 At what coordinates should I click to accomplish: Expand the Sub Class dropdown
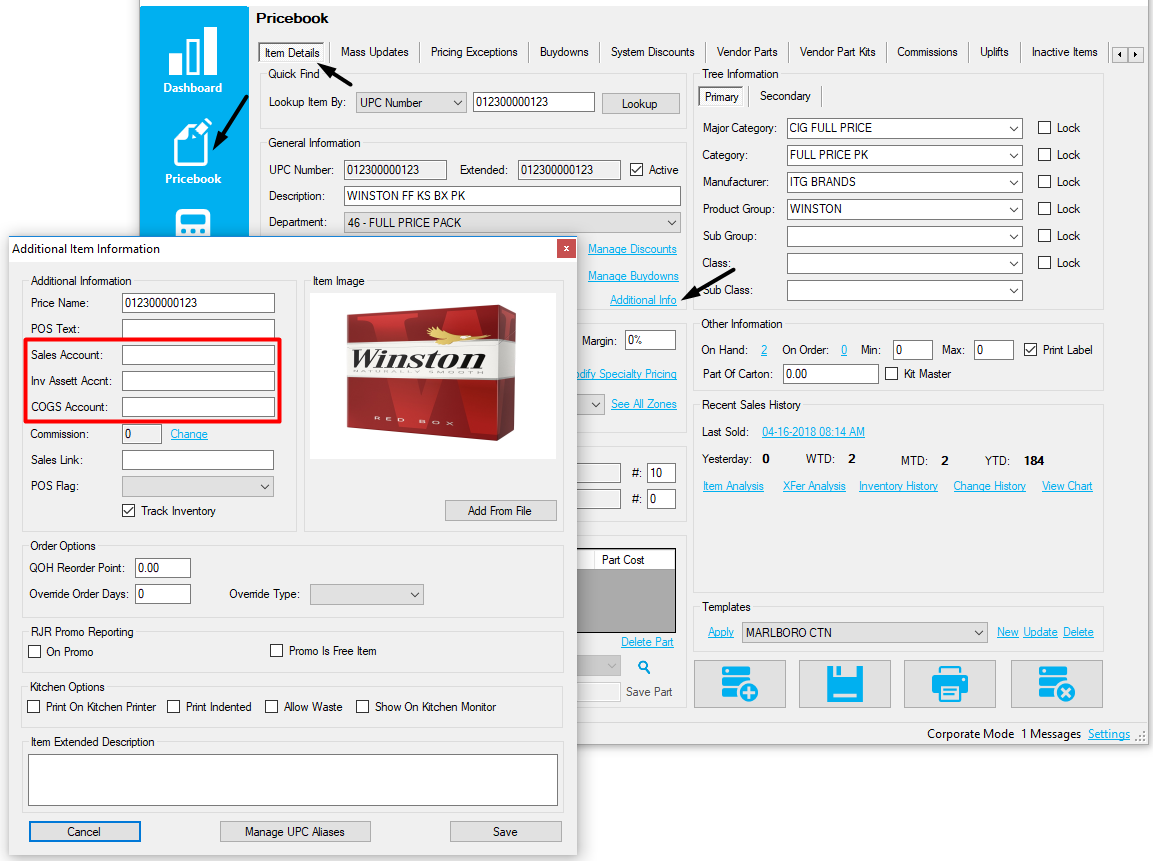(x=904, y=290)
